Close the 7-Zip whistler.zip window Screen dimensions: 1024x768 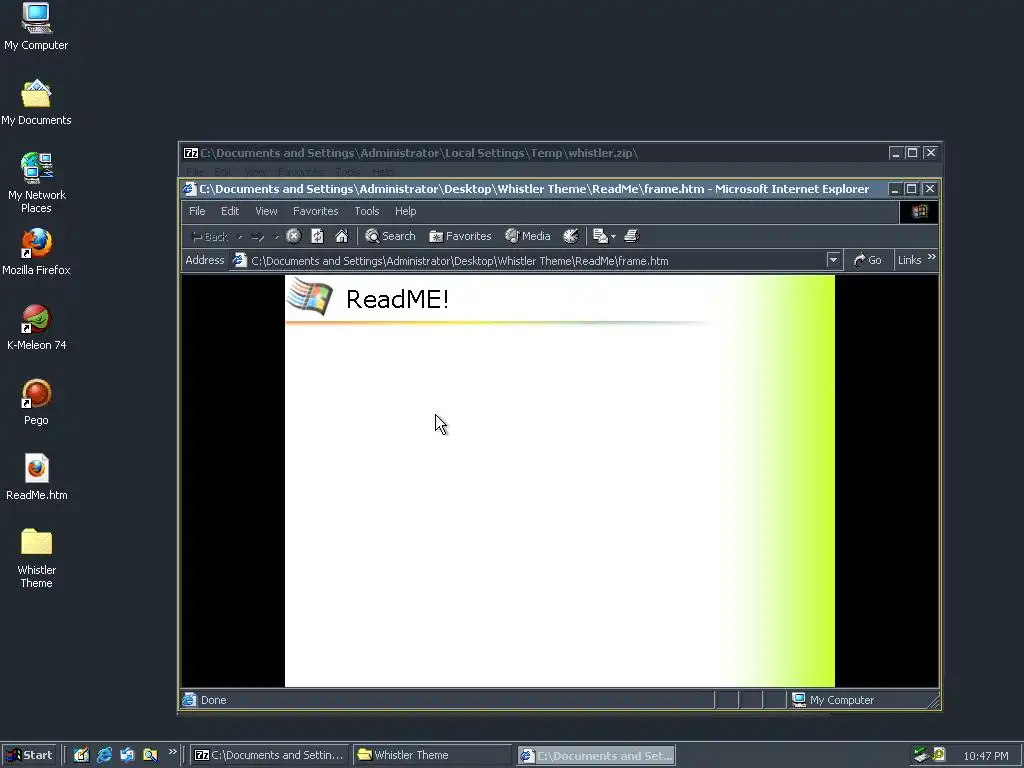(931, 153)
